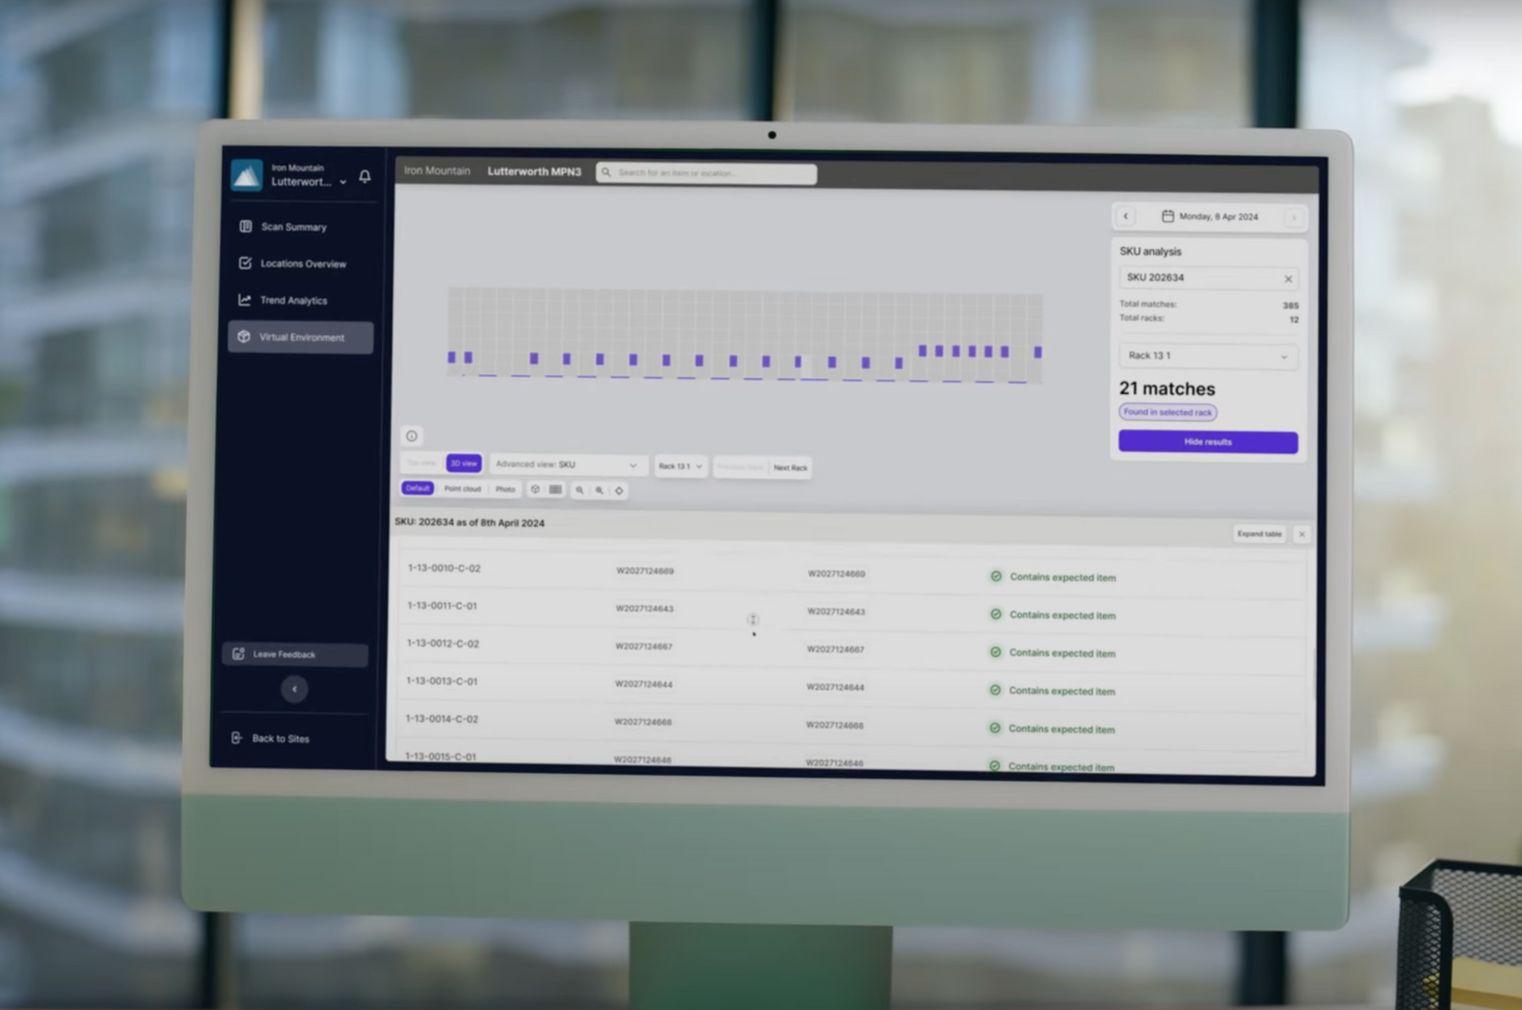Click the Next Rack button

click(x=790, y=468)
